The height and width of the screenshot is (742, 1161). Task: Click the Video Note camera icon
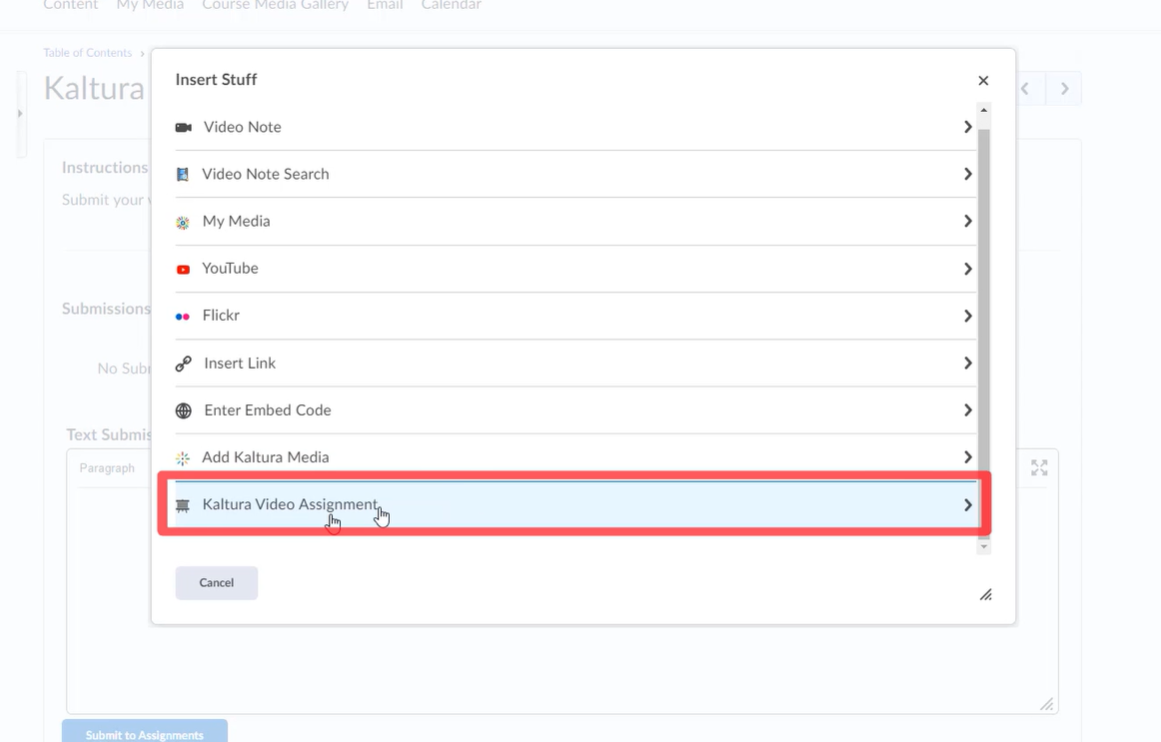tap(183, 127)
